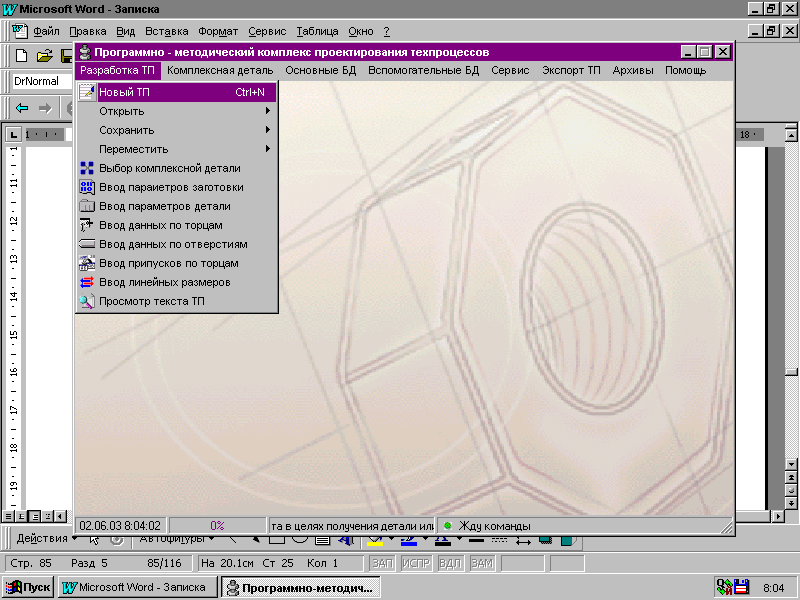800x600 pixels.
Task: Click the notepad icon beside Новый ТП
Action: (x=86, y=92)
